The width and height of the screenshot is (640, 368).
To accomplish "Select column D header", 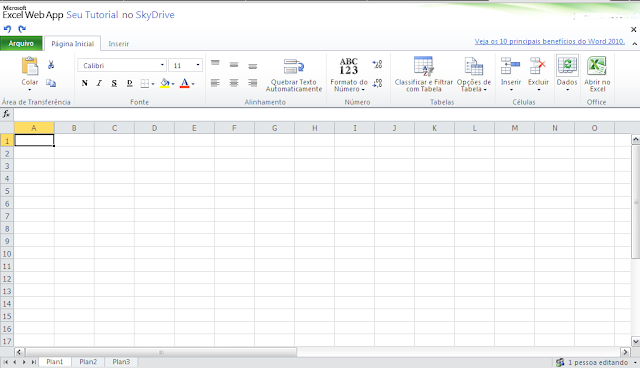I will [154, 128].
